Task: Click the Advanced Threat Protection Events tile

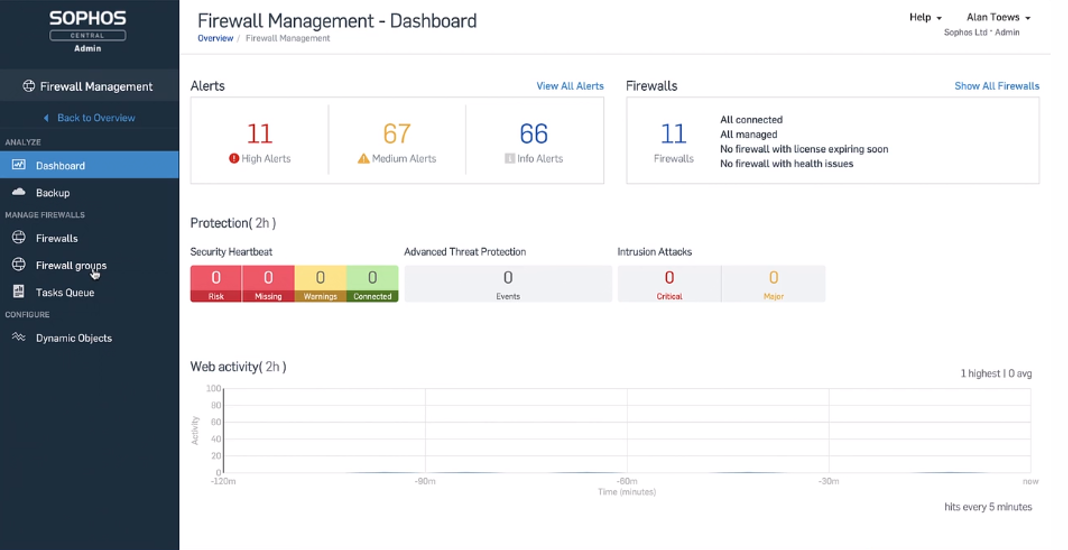Action: [x=508, y=284]
